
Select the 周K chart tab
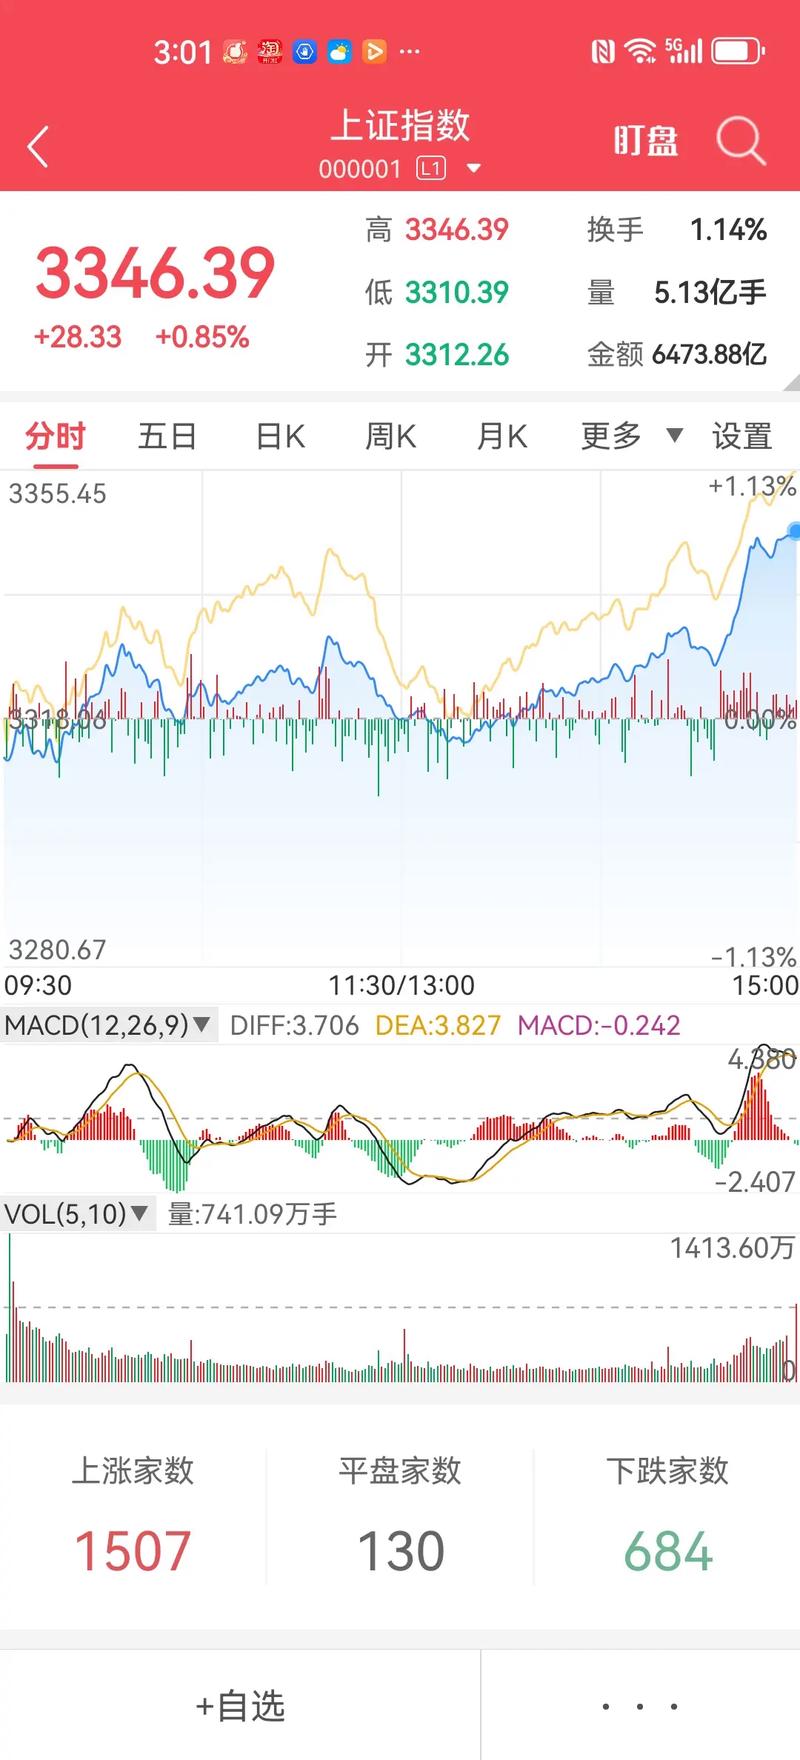[x=390, y=436]
